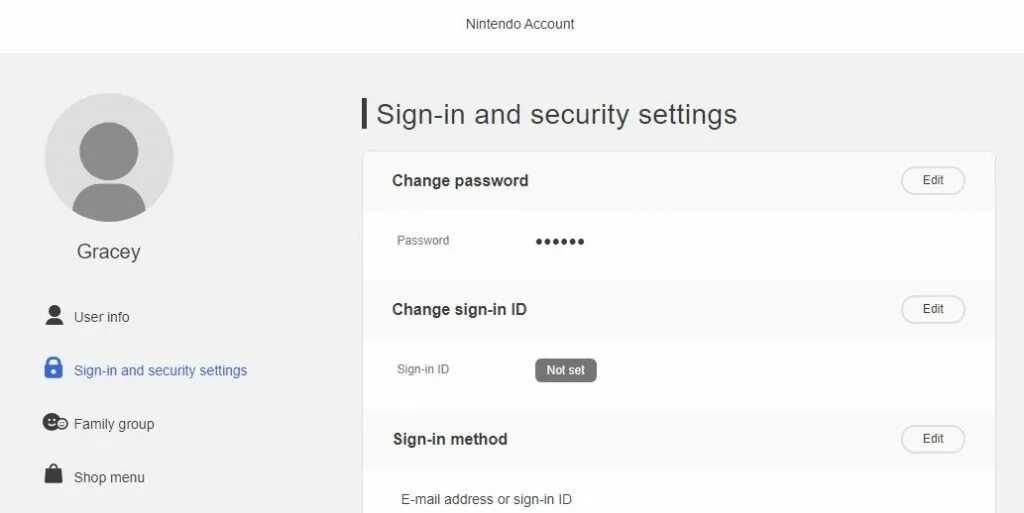1024x513 pixels.
Task: Click the Shop menu shopping bag icon
Action: click(x=54, y=474)
